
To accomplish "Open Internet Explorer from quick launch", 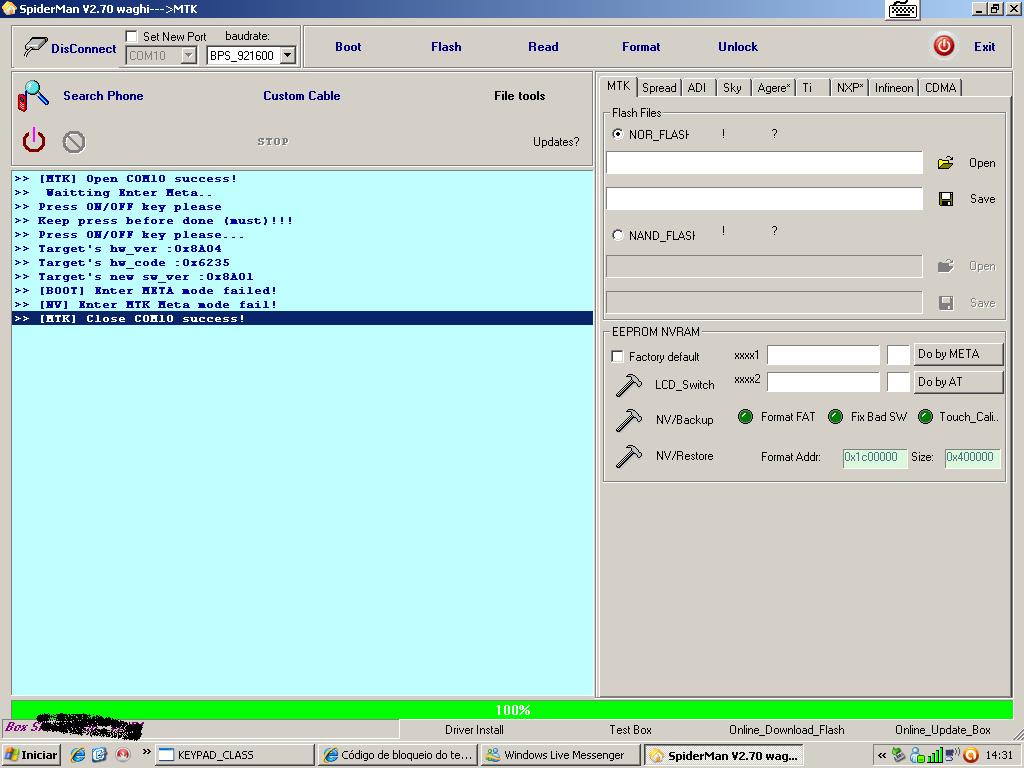I will tap(78, 755).
